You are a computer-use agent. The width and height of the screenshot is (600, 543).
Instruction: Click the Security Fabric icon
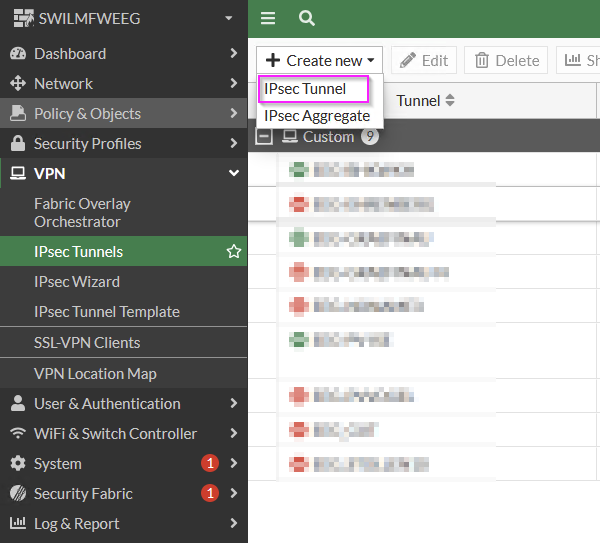[x=17, y=494]
